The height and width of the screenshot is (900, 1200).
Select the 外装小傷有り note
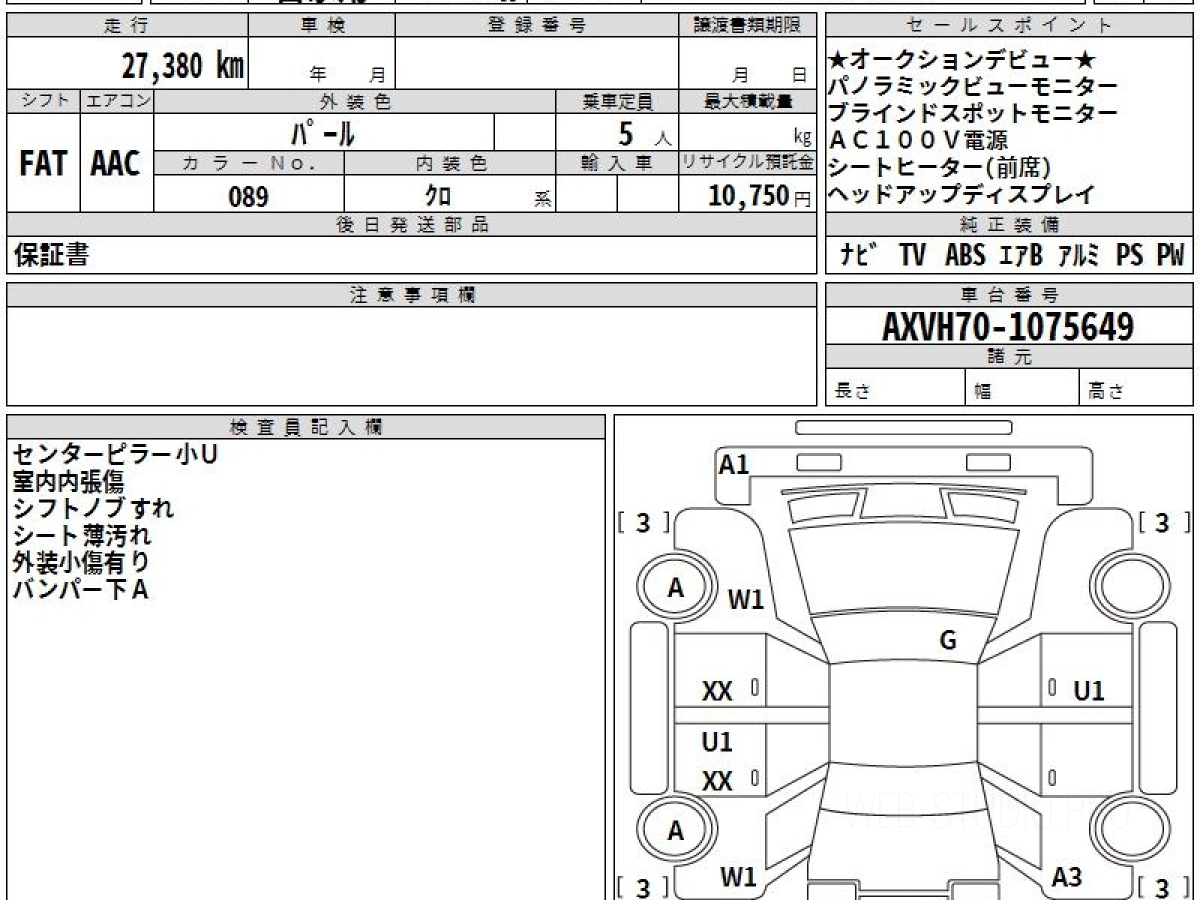pos(81,562)
